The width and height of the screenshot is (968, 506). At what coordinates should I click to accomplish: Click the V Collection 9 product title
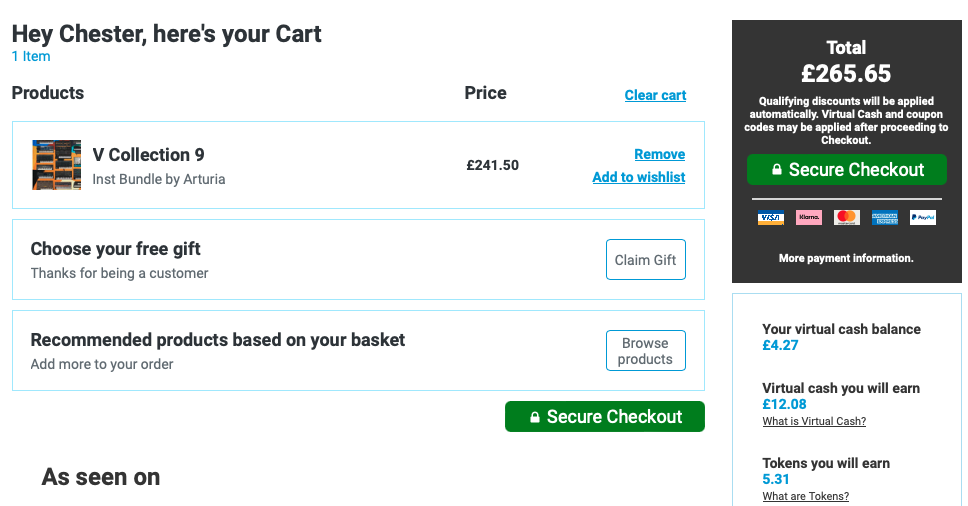(x=148, y=154)
